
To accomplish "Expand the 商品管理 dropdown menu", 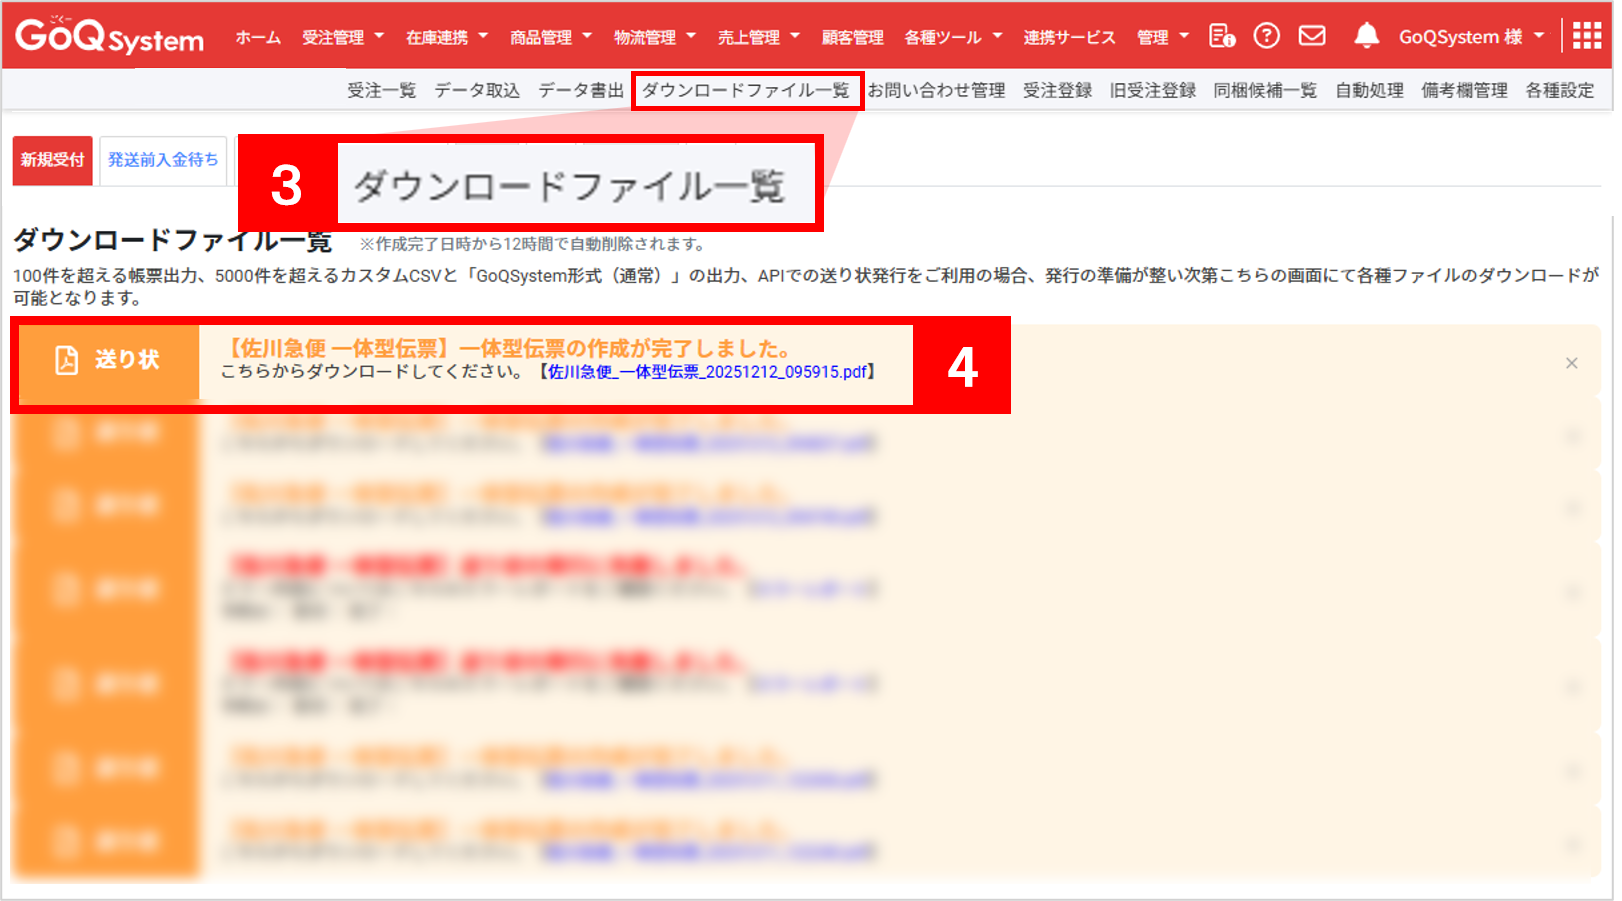I will [551, 37].
